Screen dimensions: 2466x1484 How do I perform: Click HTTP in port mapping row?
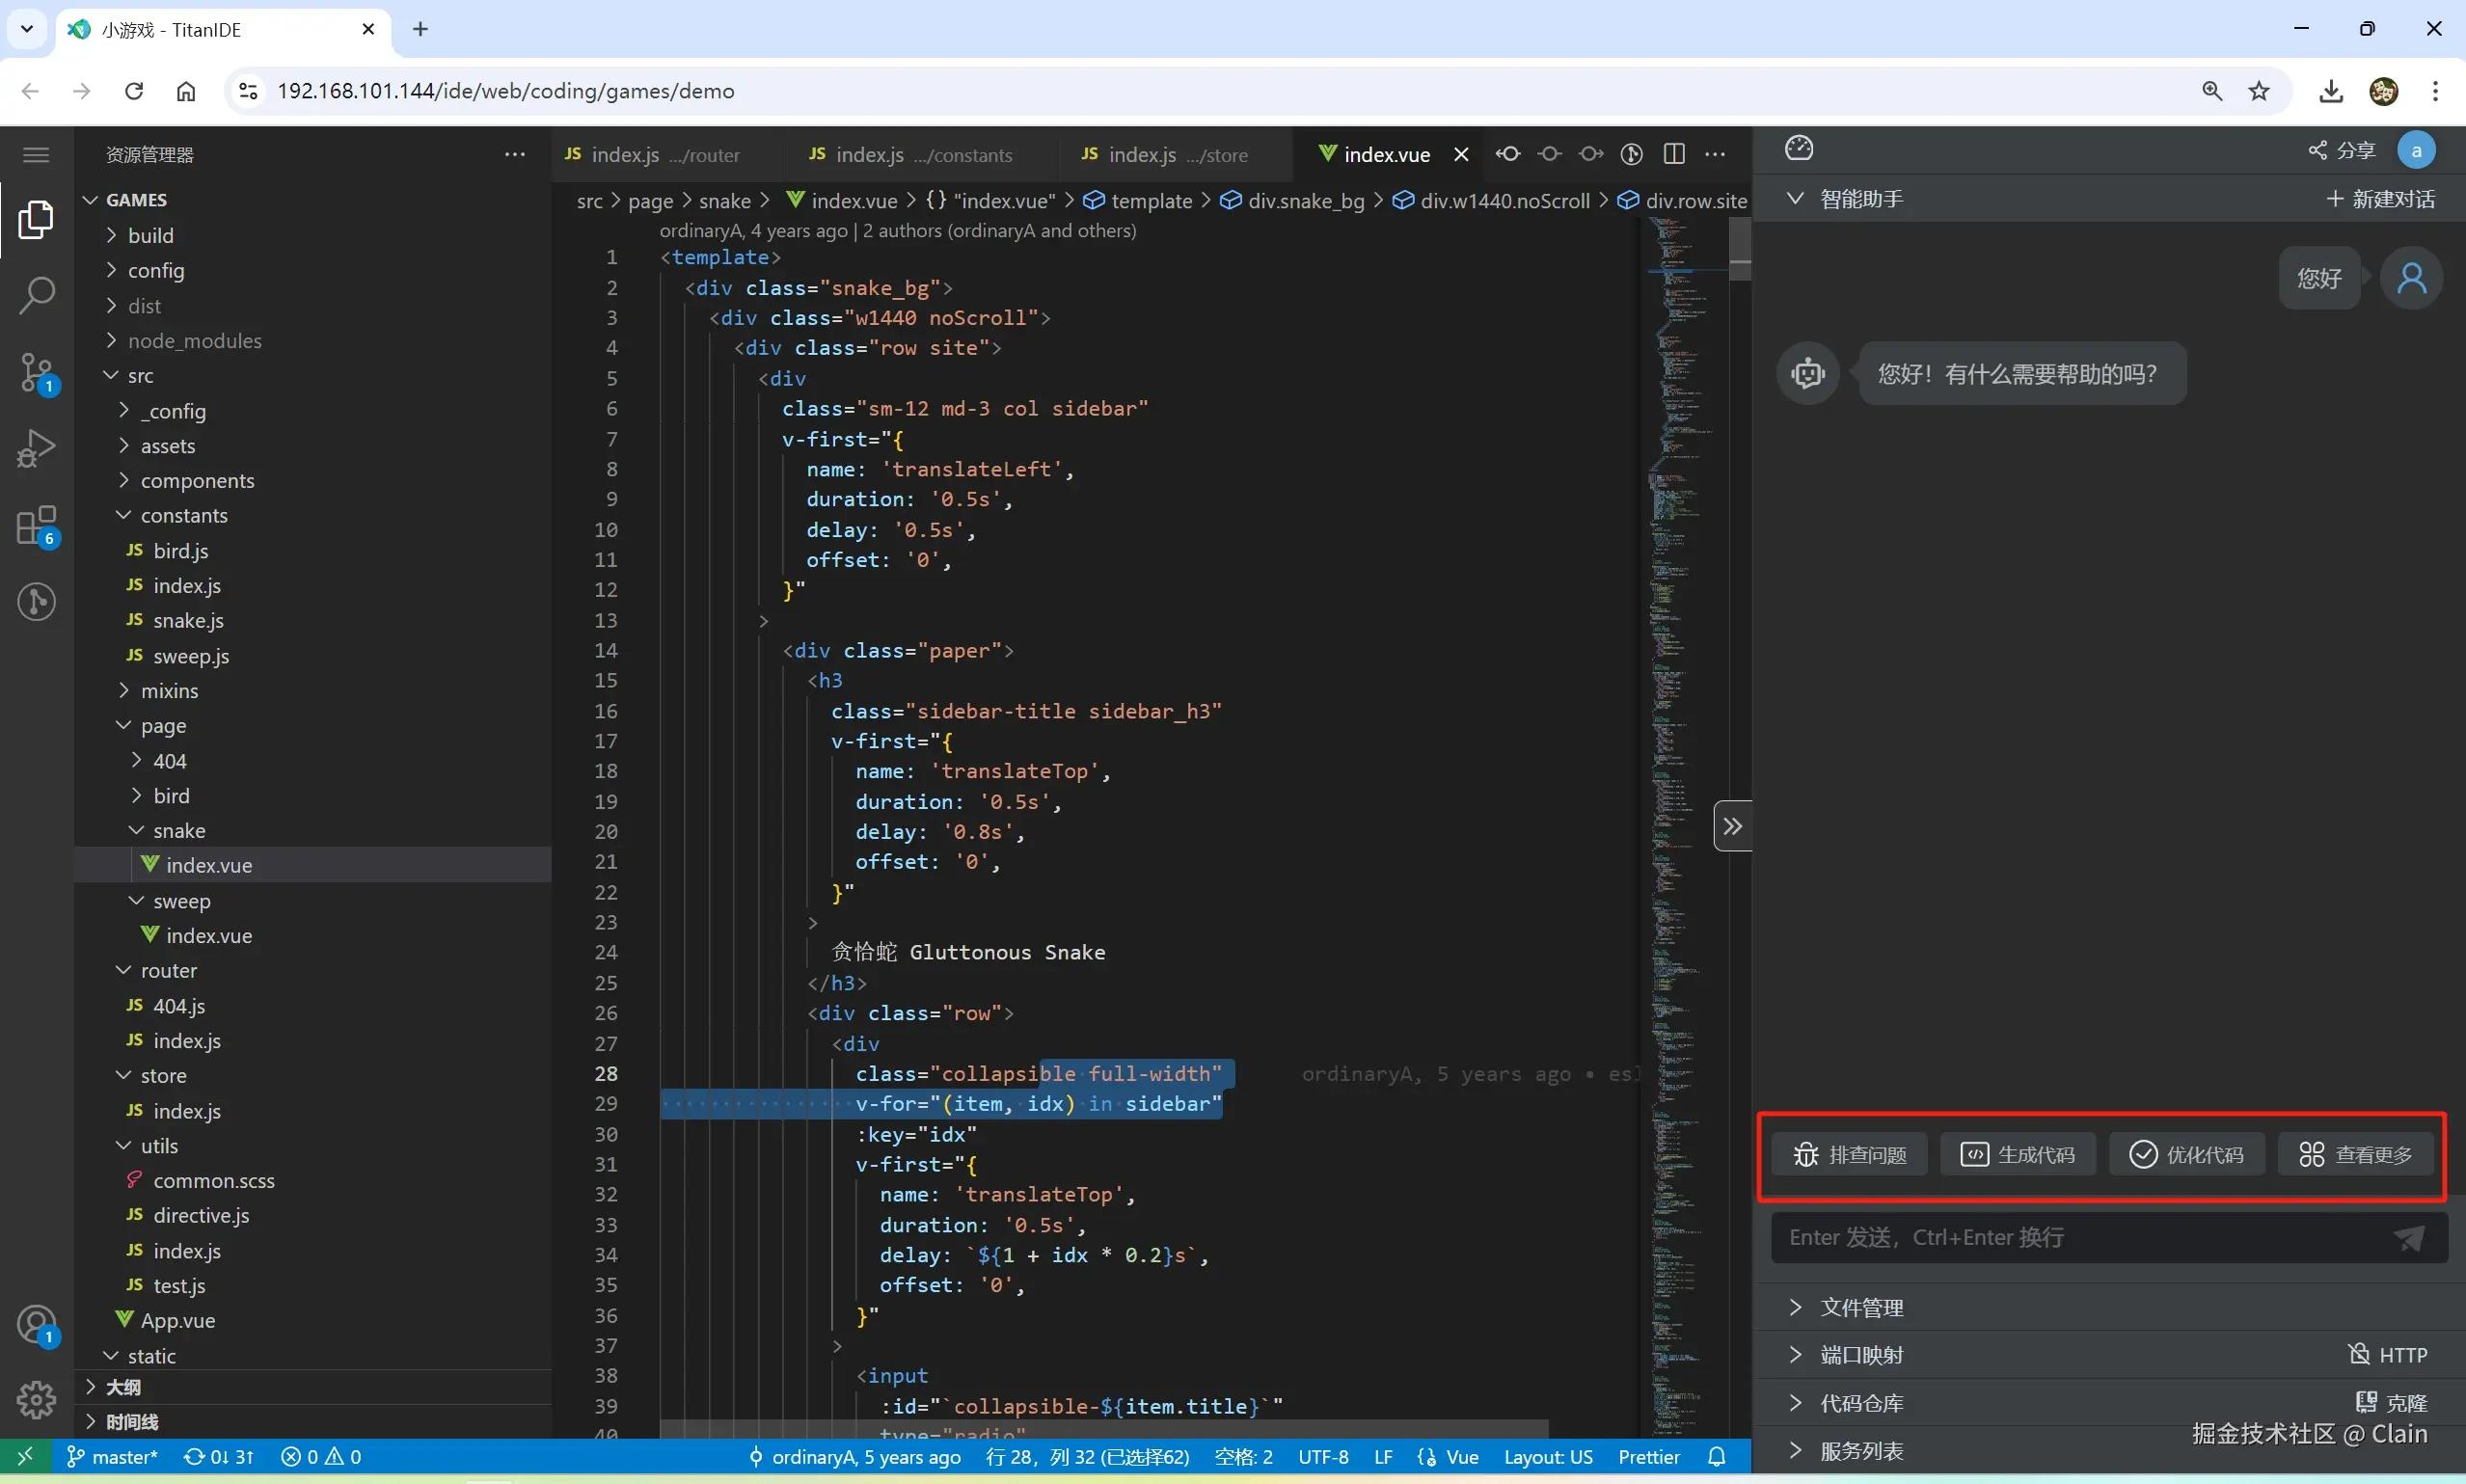(2388, 1355)
